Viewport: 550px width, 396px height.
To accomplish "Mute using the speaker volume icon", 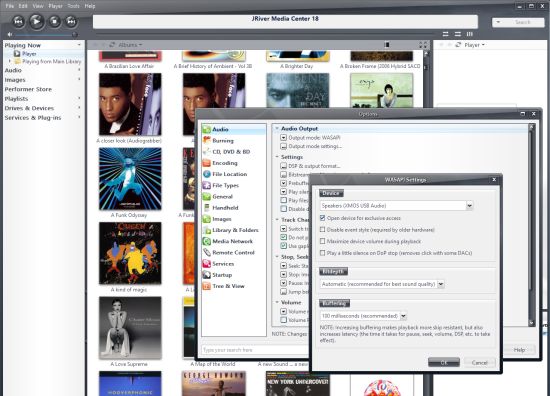I will click(10, 34).
